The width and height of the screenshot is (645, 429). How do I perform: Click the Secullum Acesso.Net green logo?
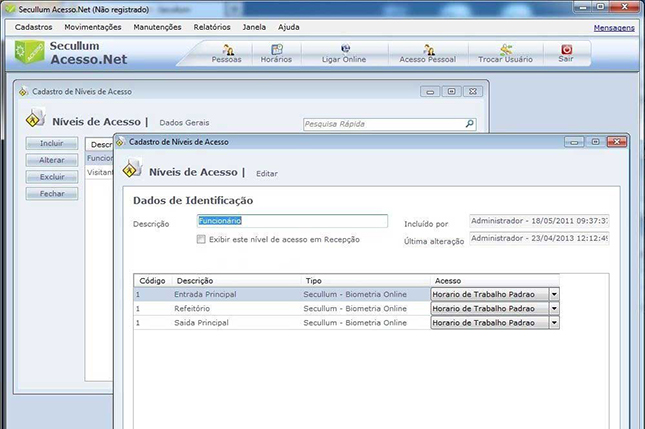[x=29, y=52]
